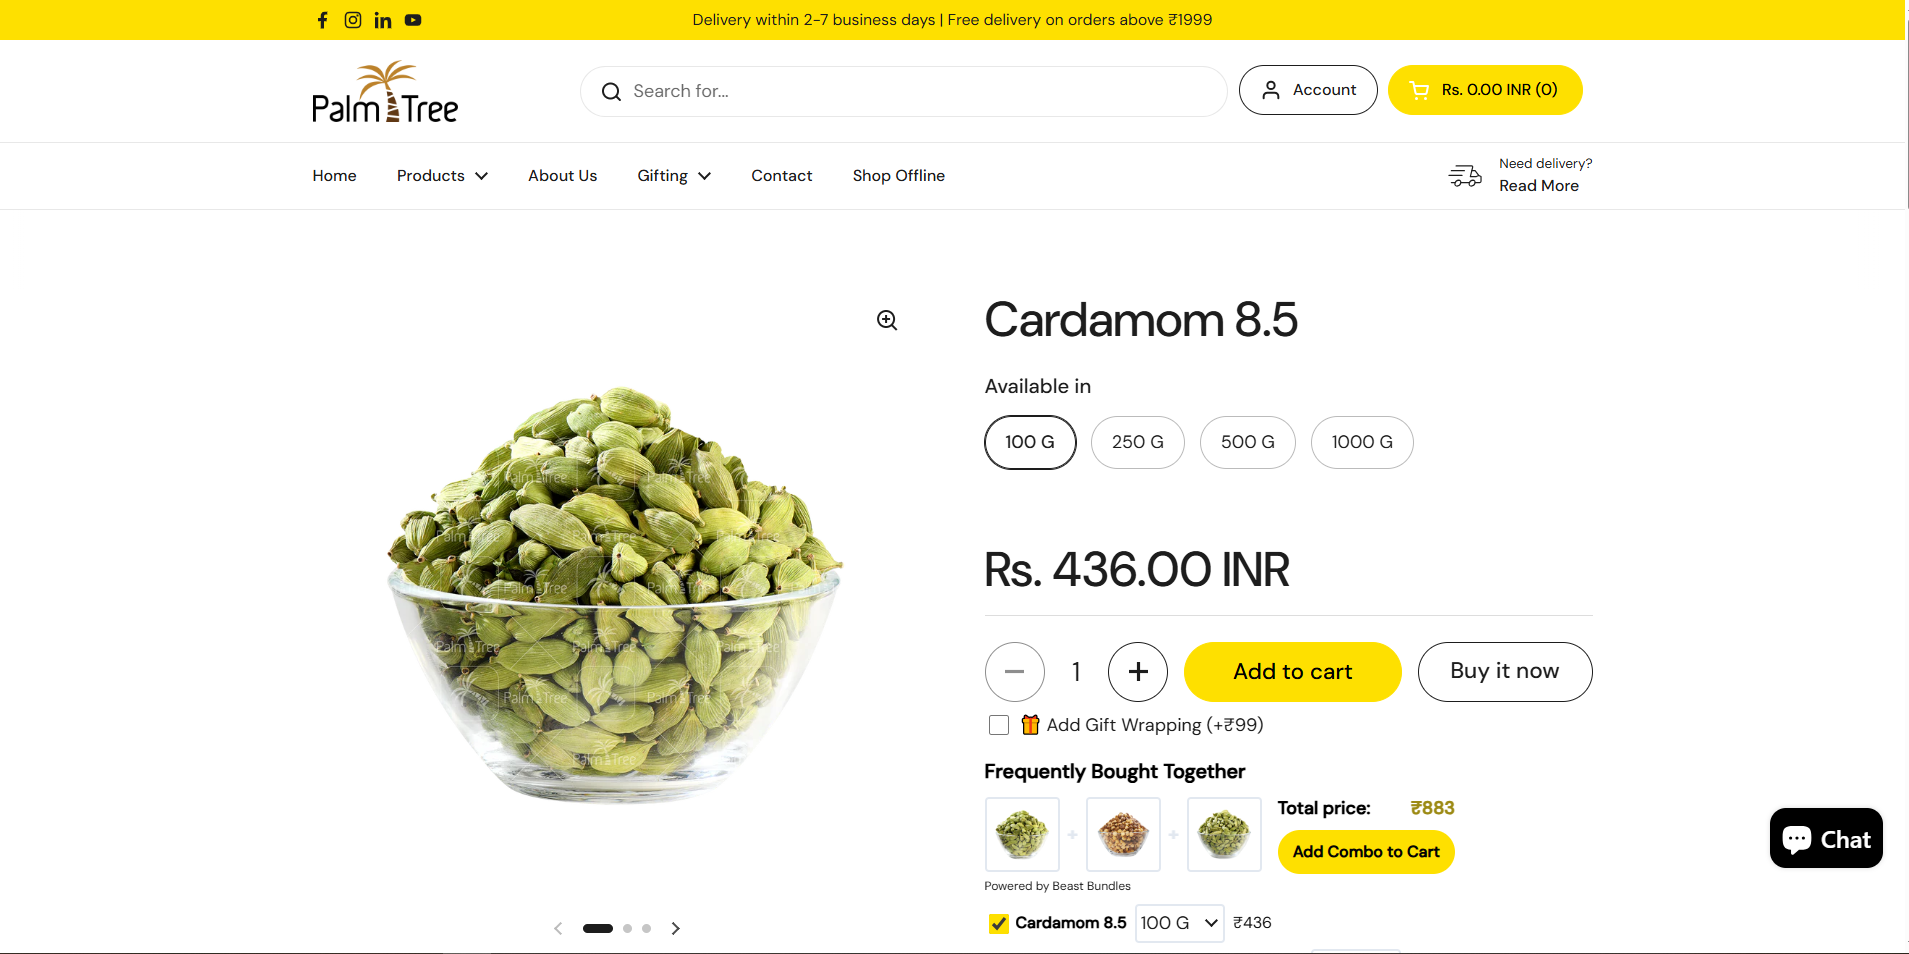Open the YouTube social icon
The height and width of the screenshot is (954, 1909).
point(413,20)
